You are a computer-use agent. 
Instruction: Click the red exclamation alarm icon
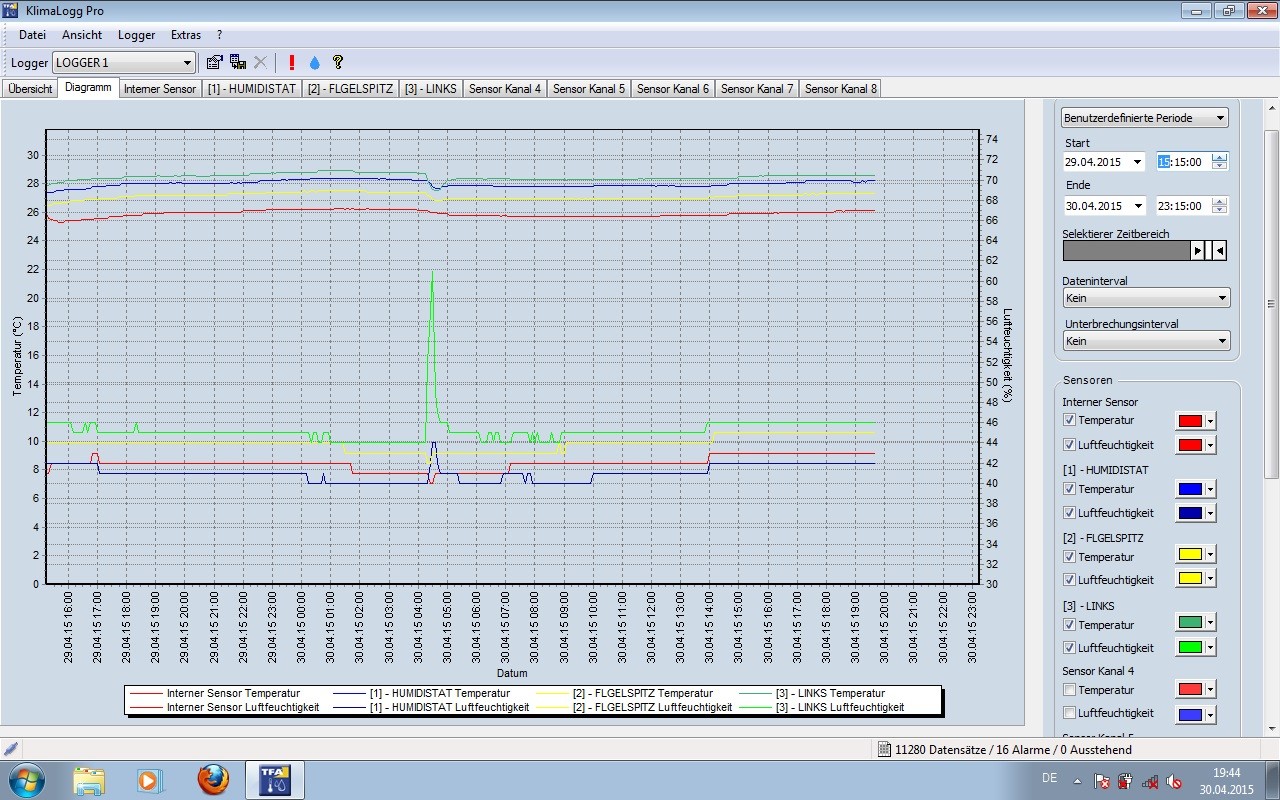pos(292,62)
